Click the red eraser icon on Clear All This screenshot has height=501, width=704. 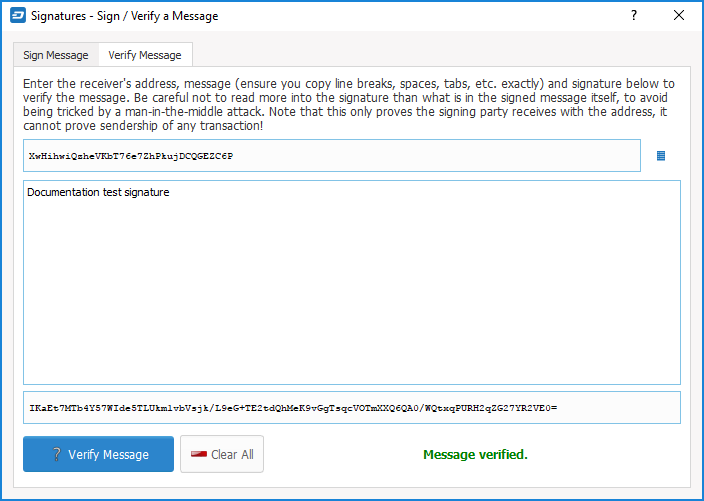pyautogui.click(x=198, y=454)
